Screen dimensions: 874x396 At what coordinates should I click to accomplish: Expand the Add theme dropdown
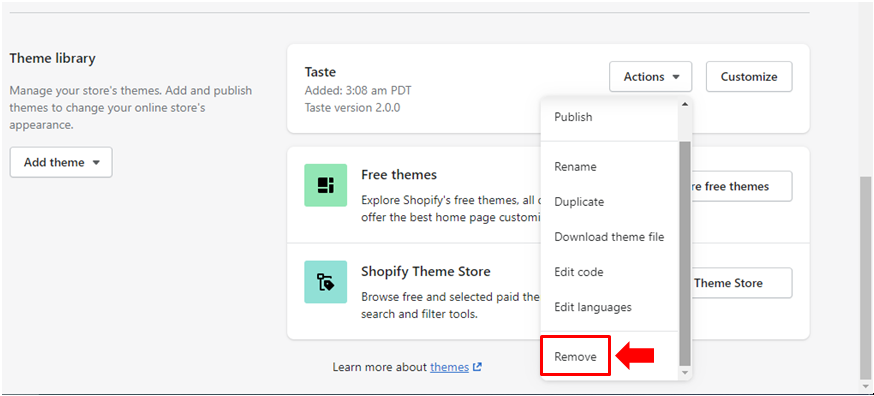point(61,162)
